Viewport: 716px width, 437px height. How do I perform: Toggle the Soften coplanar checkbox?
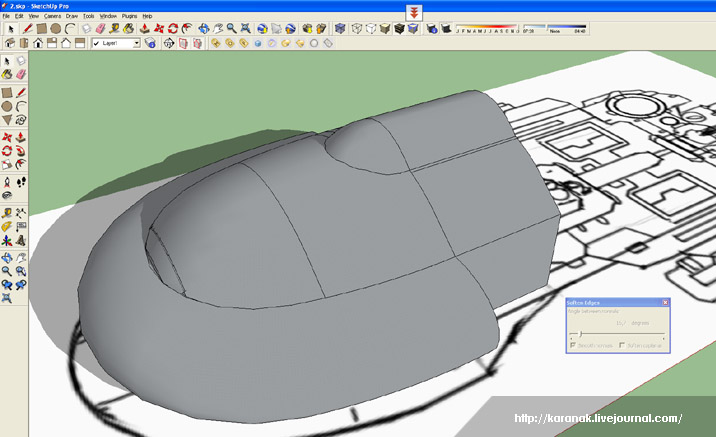(621, 346)
